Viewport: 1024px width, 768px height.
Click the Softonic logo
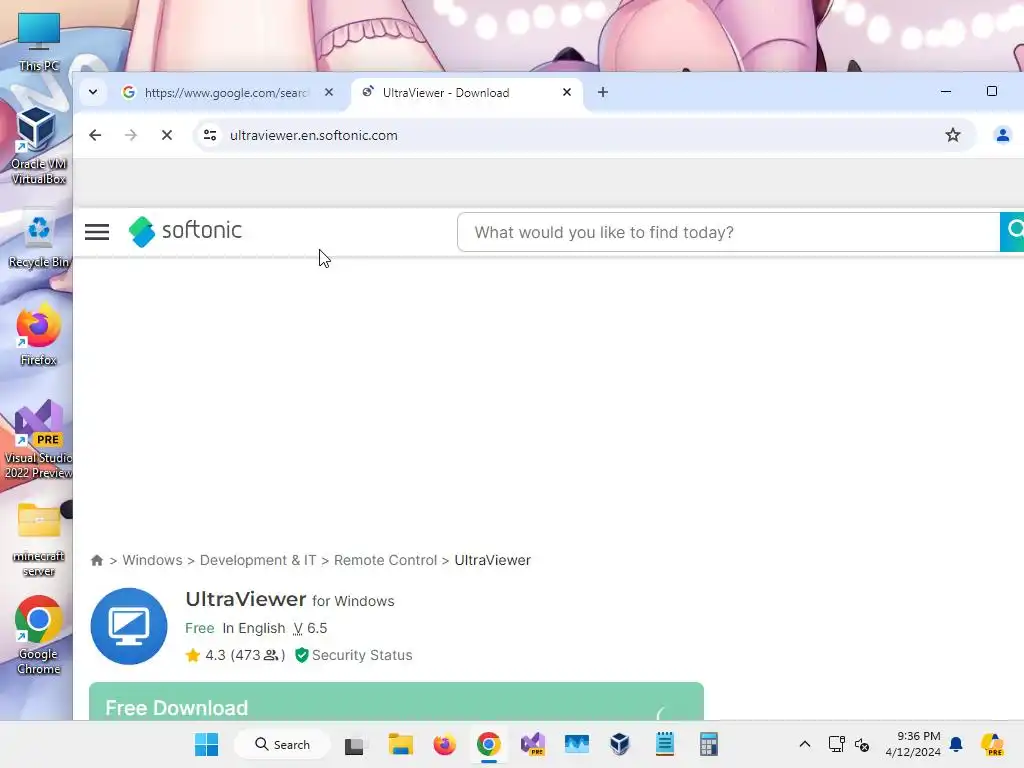tap(185, 231)
